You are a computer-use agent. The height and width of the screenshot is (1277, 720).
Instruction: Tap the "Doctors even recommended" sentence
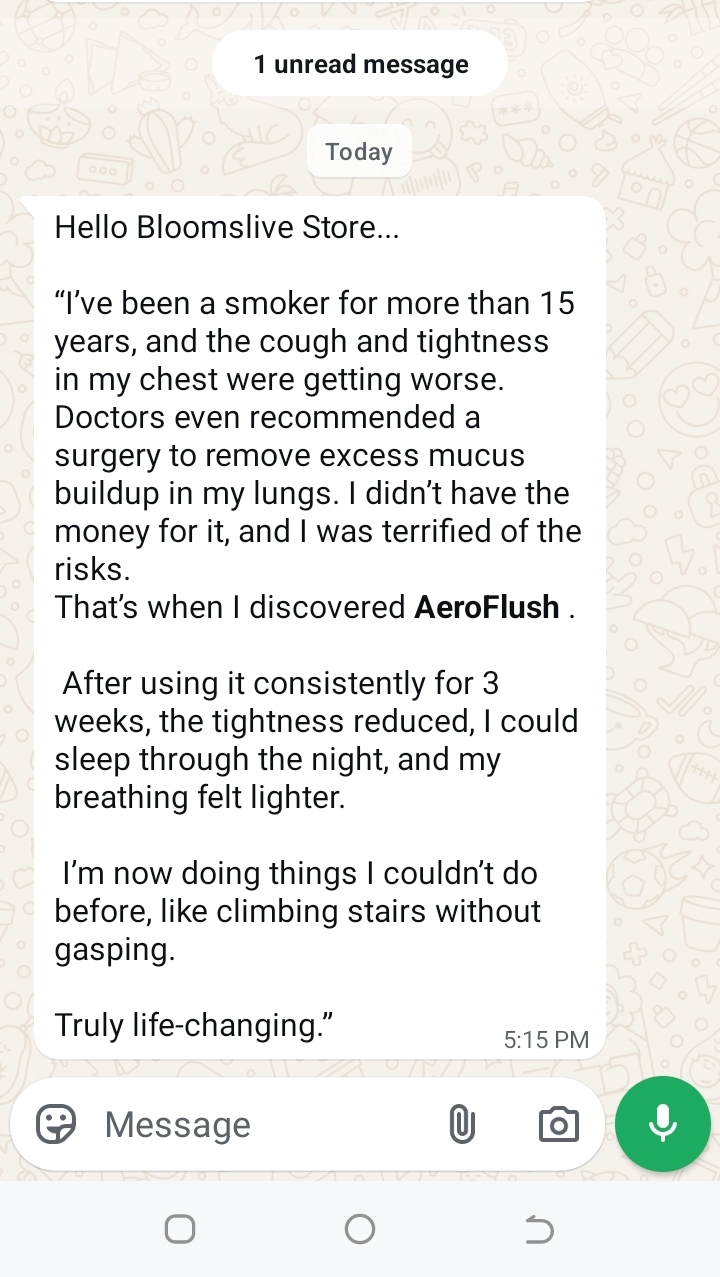coord(267,417)
